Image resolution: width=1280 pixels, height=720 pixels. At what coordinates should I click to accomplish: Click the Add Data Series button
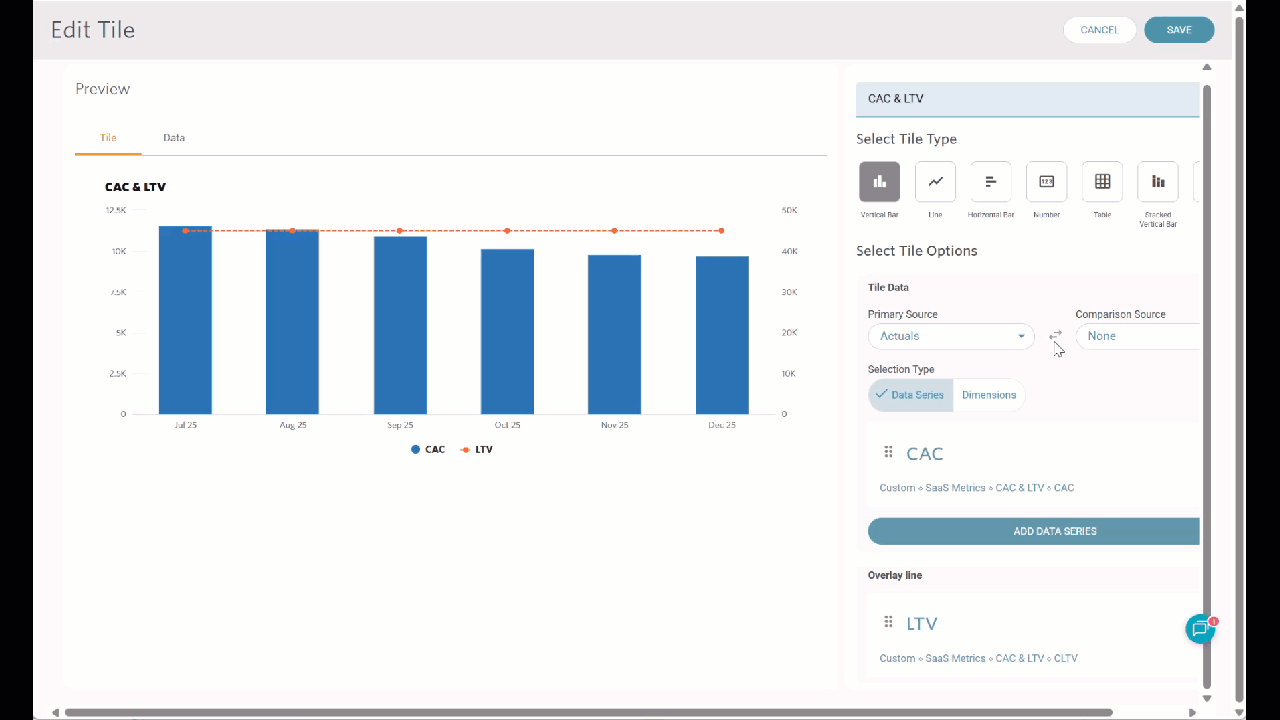coord(1034,531)
